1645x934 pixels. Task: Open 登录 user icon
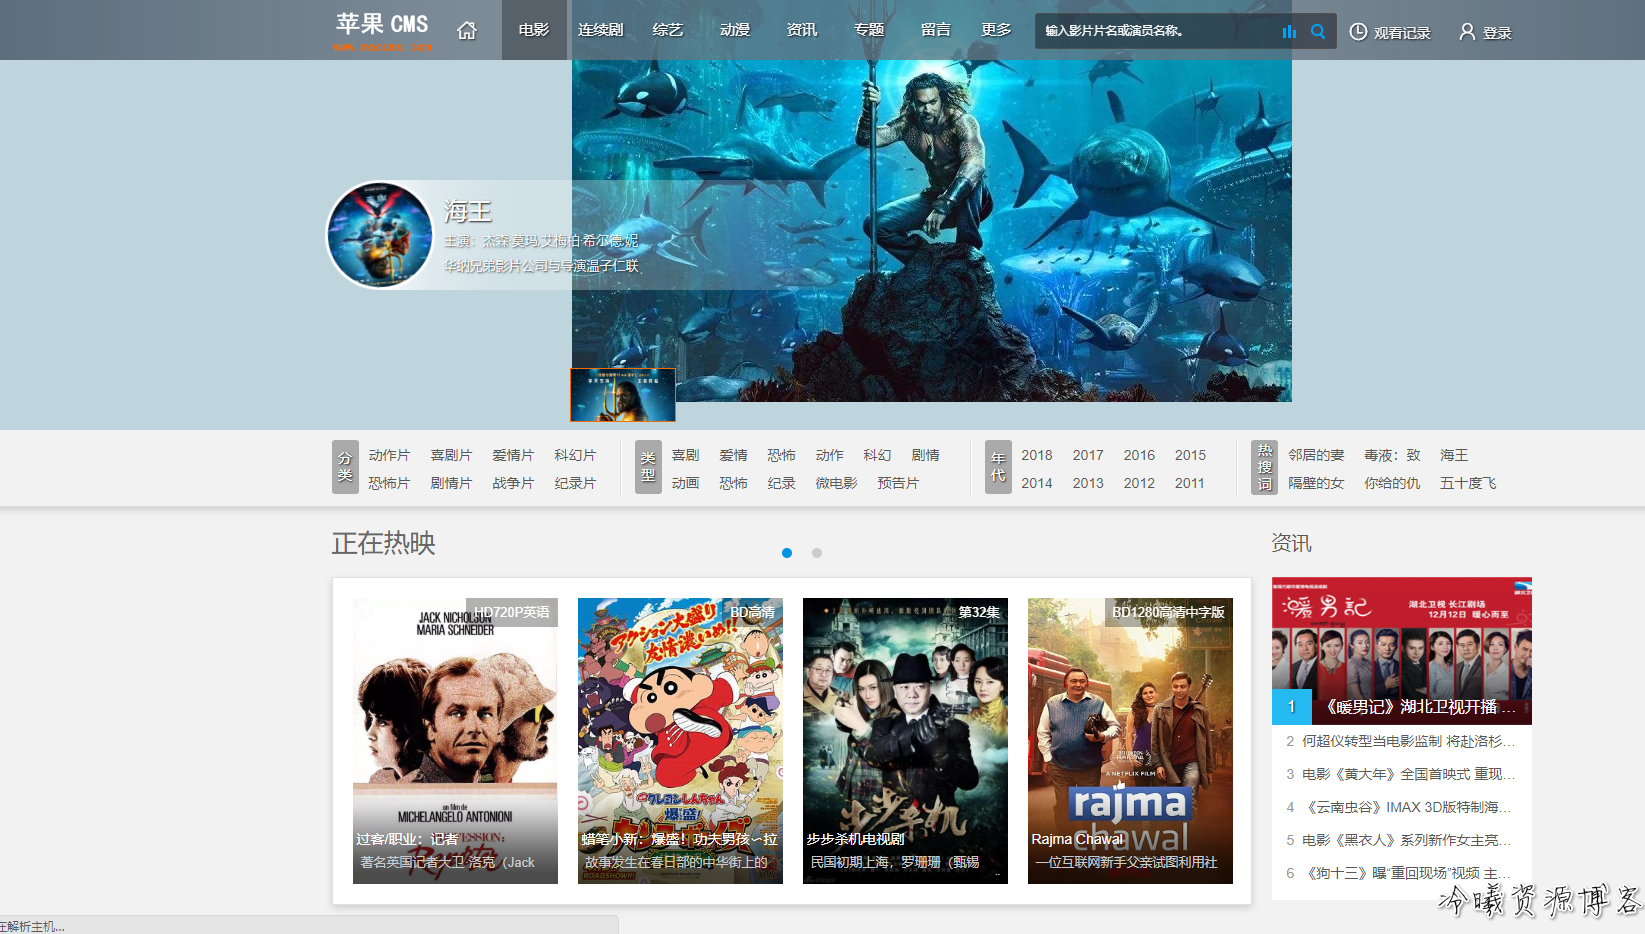pos(1467,32)
